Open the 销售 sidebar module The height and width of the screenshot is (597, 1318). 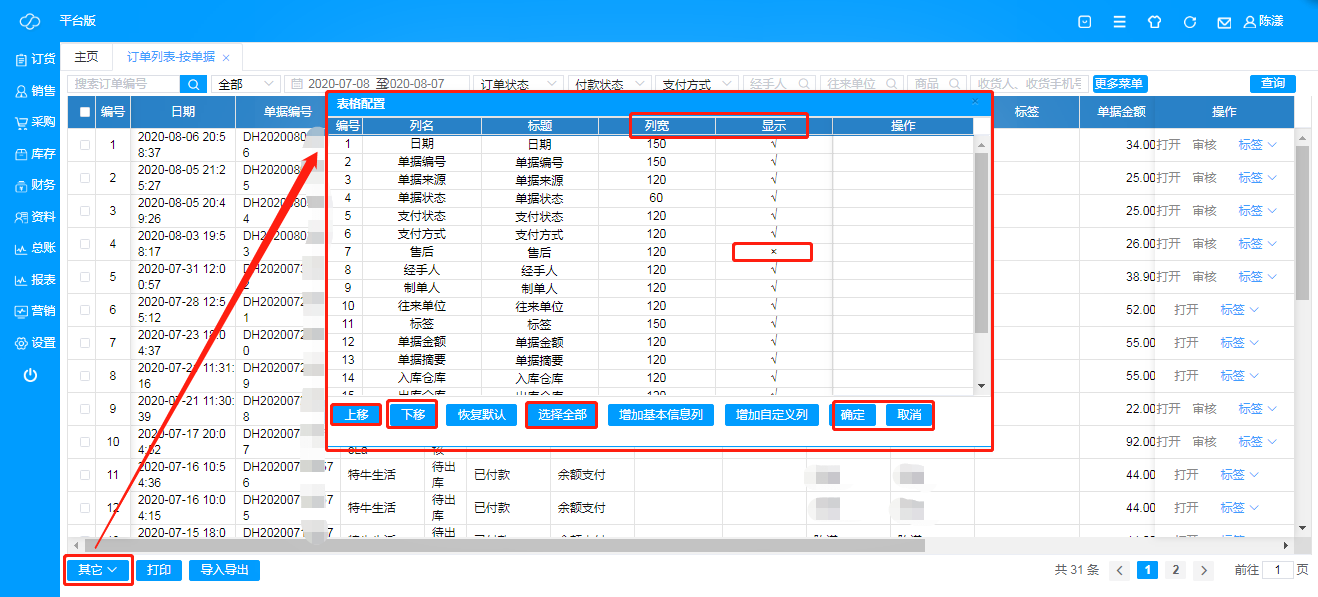point(35,91)
